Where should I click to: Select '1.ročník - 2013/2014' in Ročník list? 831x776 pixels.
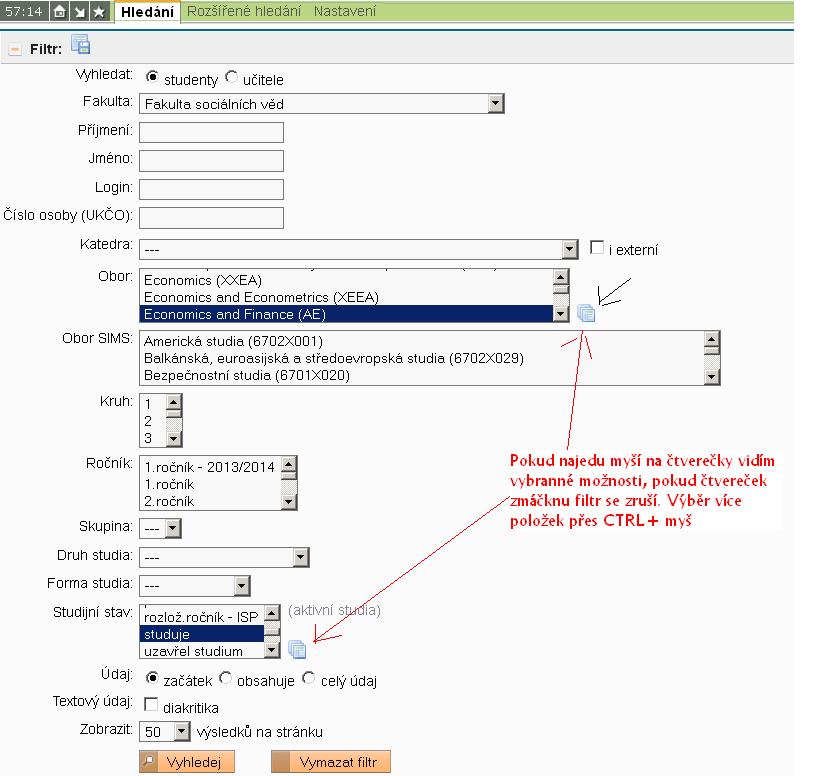[211, 467]
